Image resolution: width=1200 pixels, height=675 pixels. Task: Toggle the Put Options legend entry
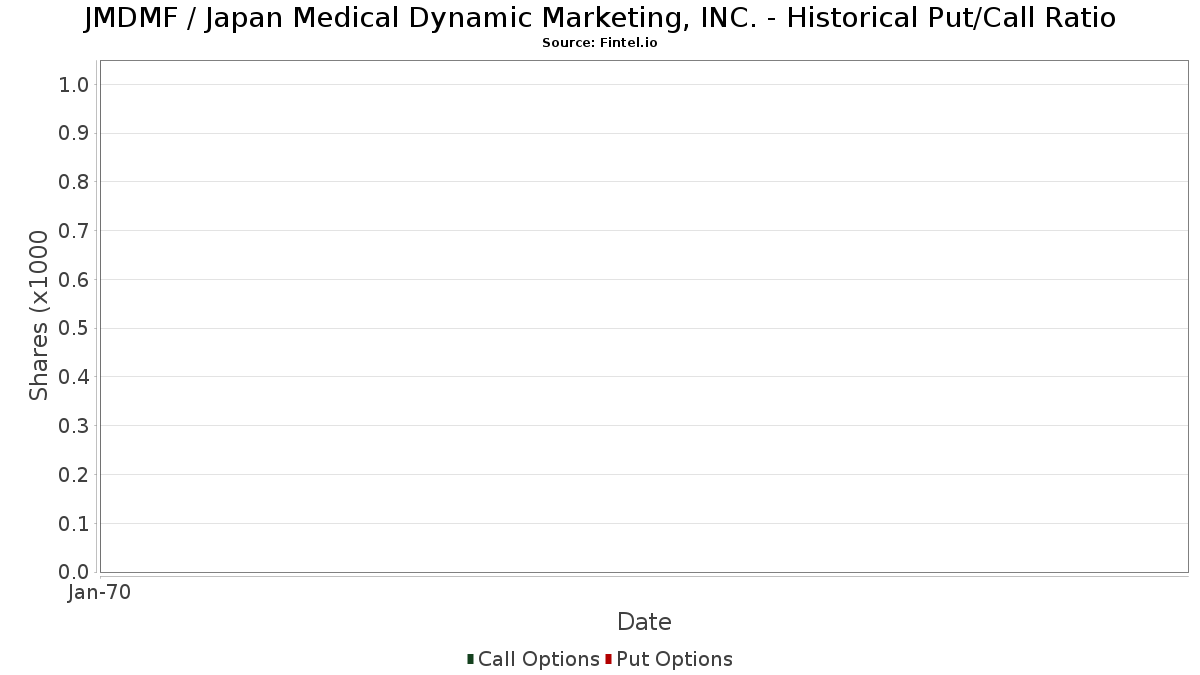[669, 659]
